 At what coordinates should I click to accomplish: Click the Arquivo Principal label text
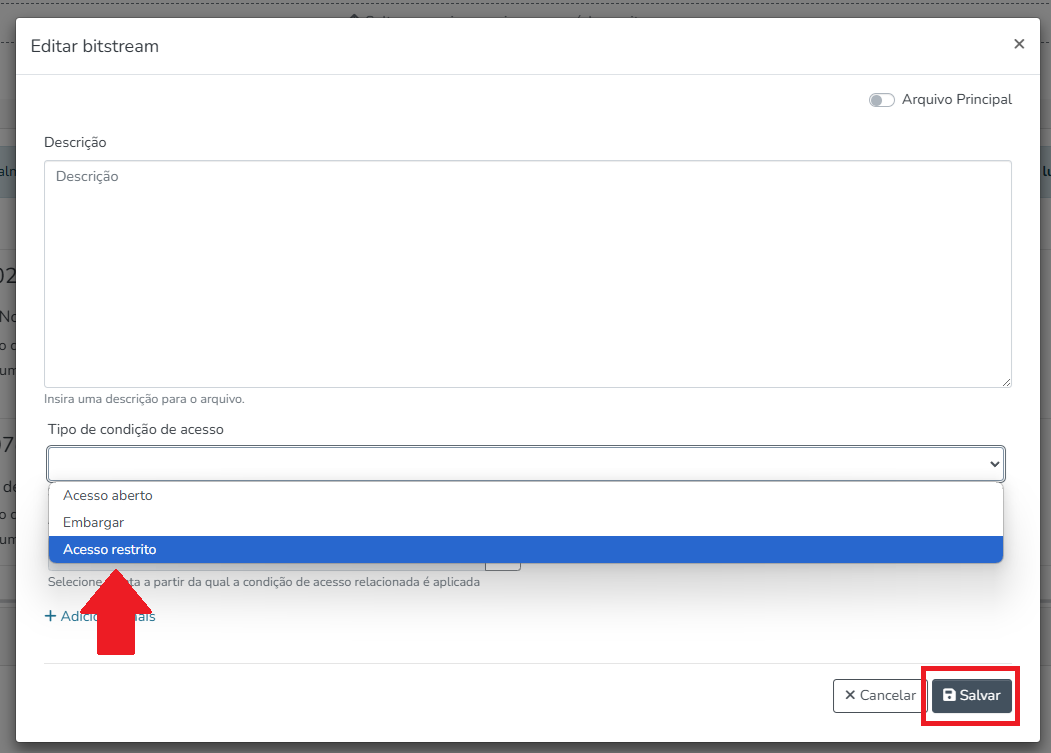click(956, 100)
